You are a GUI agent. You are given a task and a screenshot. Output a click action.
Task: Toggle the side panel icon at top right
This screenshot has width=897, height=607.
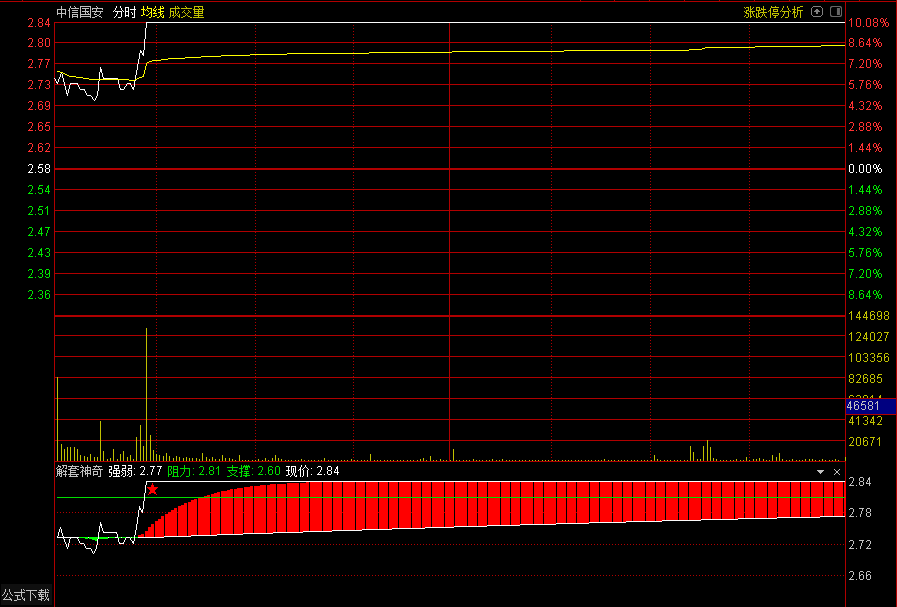[834, 12]
